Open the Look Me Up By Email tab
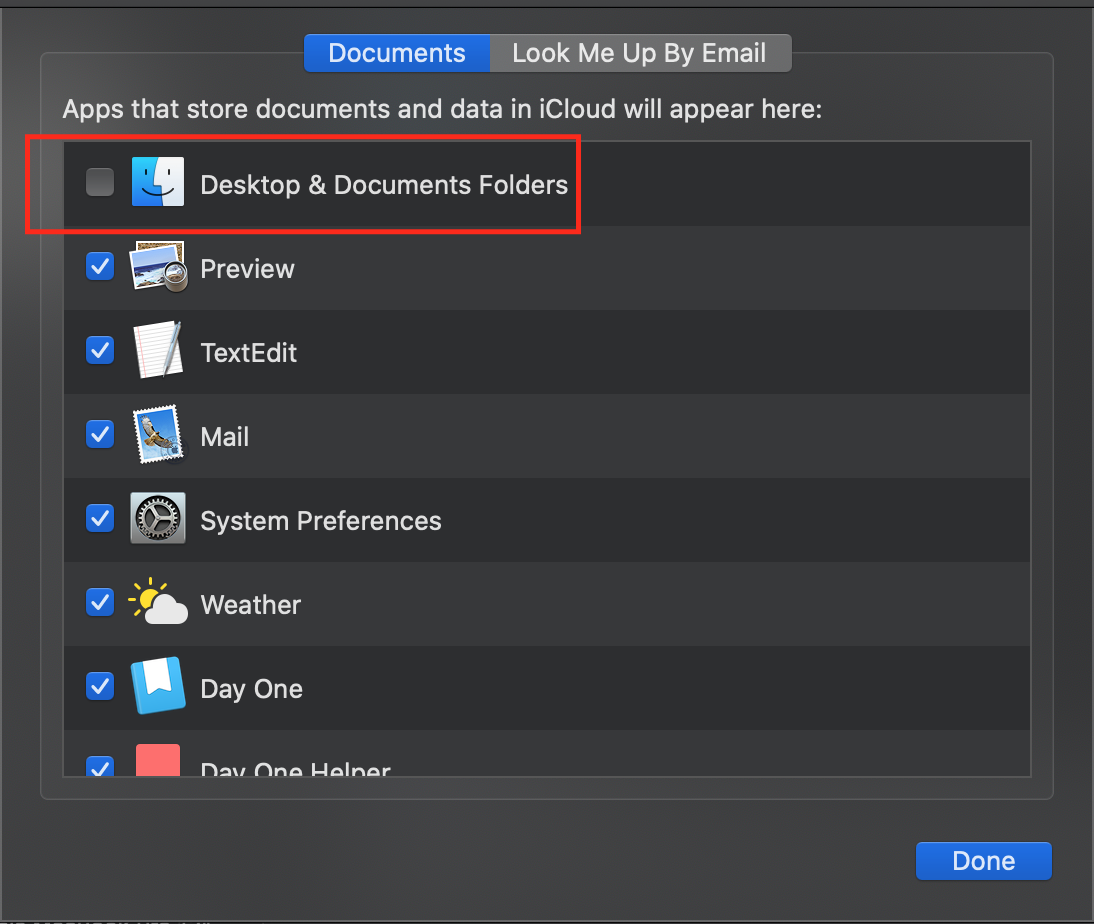The width and height of the screenshot is (1094, 924). pos(640,53)
